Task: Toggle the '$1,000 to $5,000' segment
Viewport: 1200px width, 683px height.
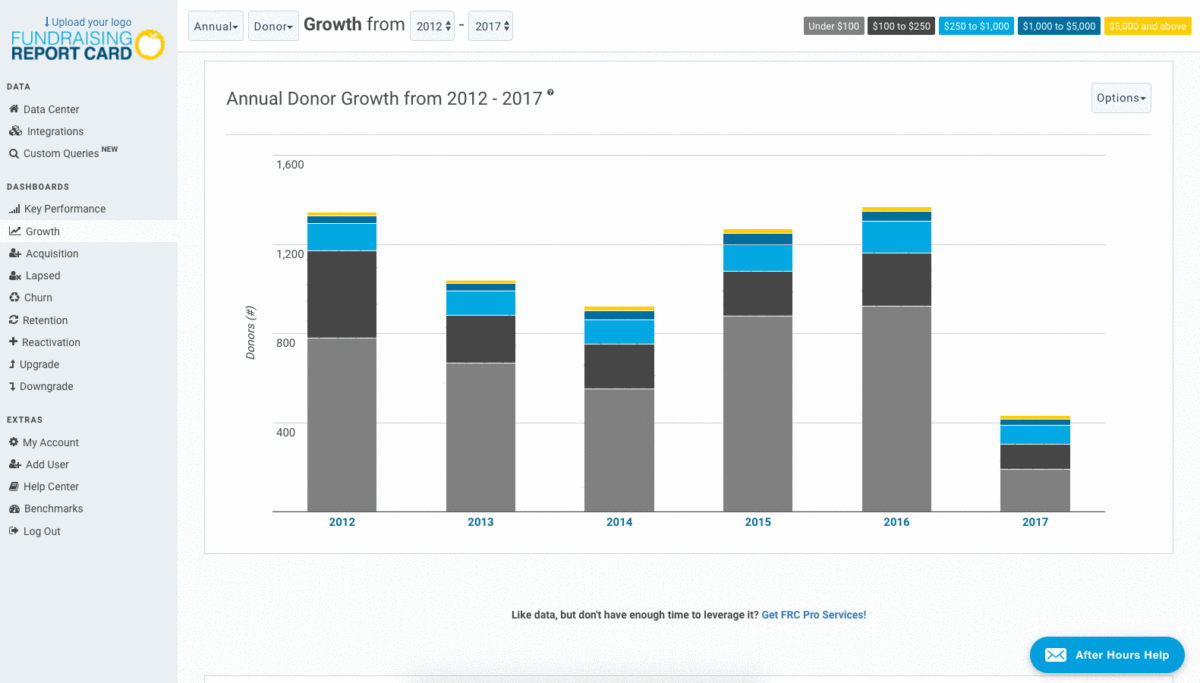Action: tap(1058, 26)
